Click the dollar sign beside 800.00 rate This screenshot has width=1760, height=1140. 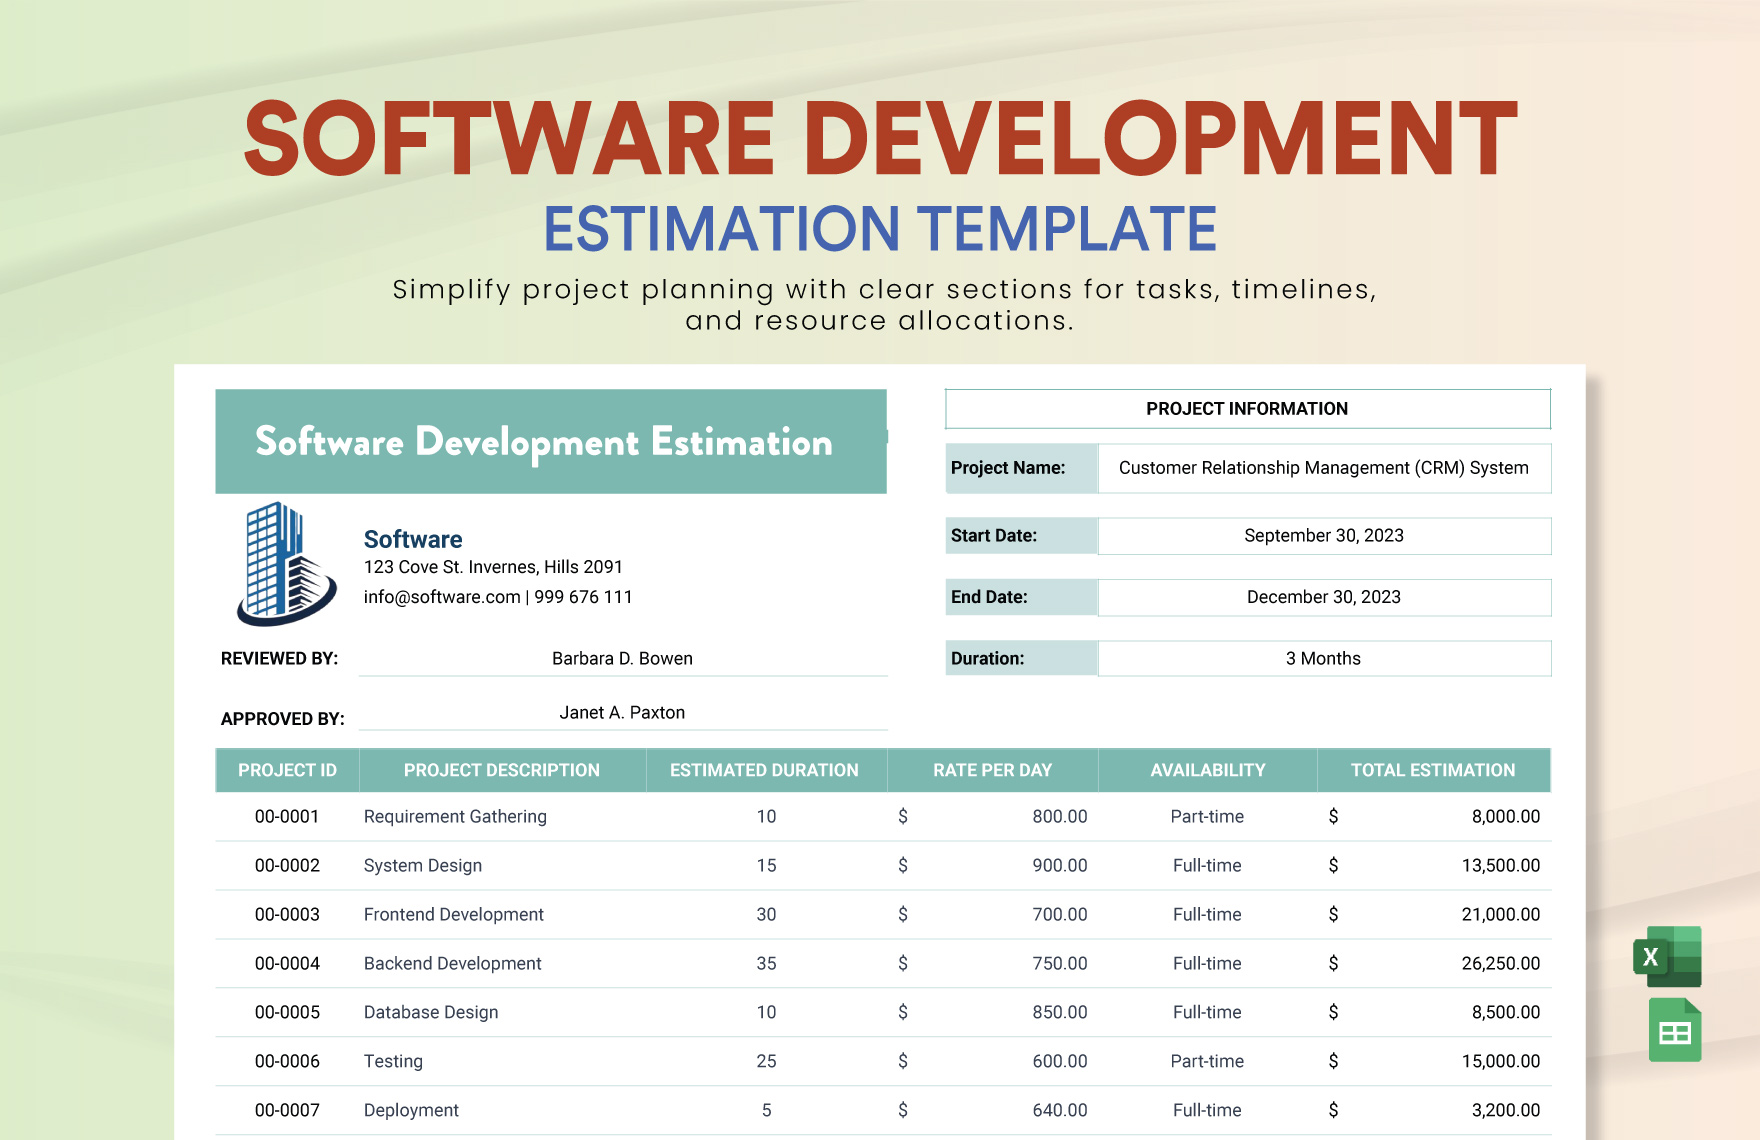click(x=904, y=816)
